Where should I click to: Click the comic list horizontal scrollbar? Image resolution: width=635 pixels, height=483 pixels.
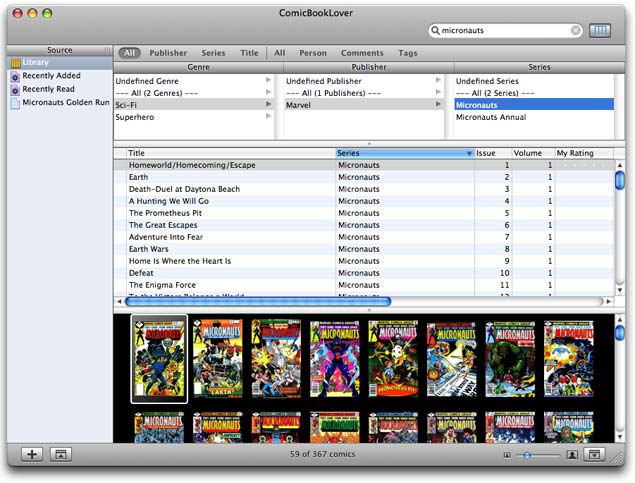(x=258, y=301)
